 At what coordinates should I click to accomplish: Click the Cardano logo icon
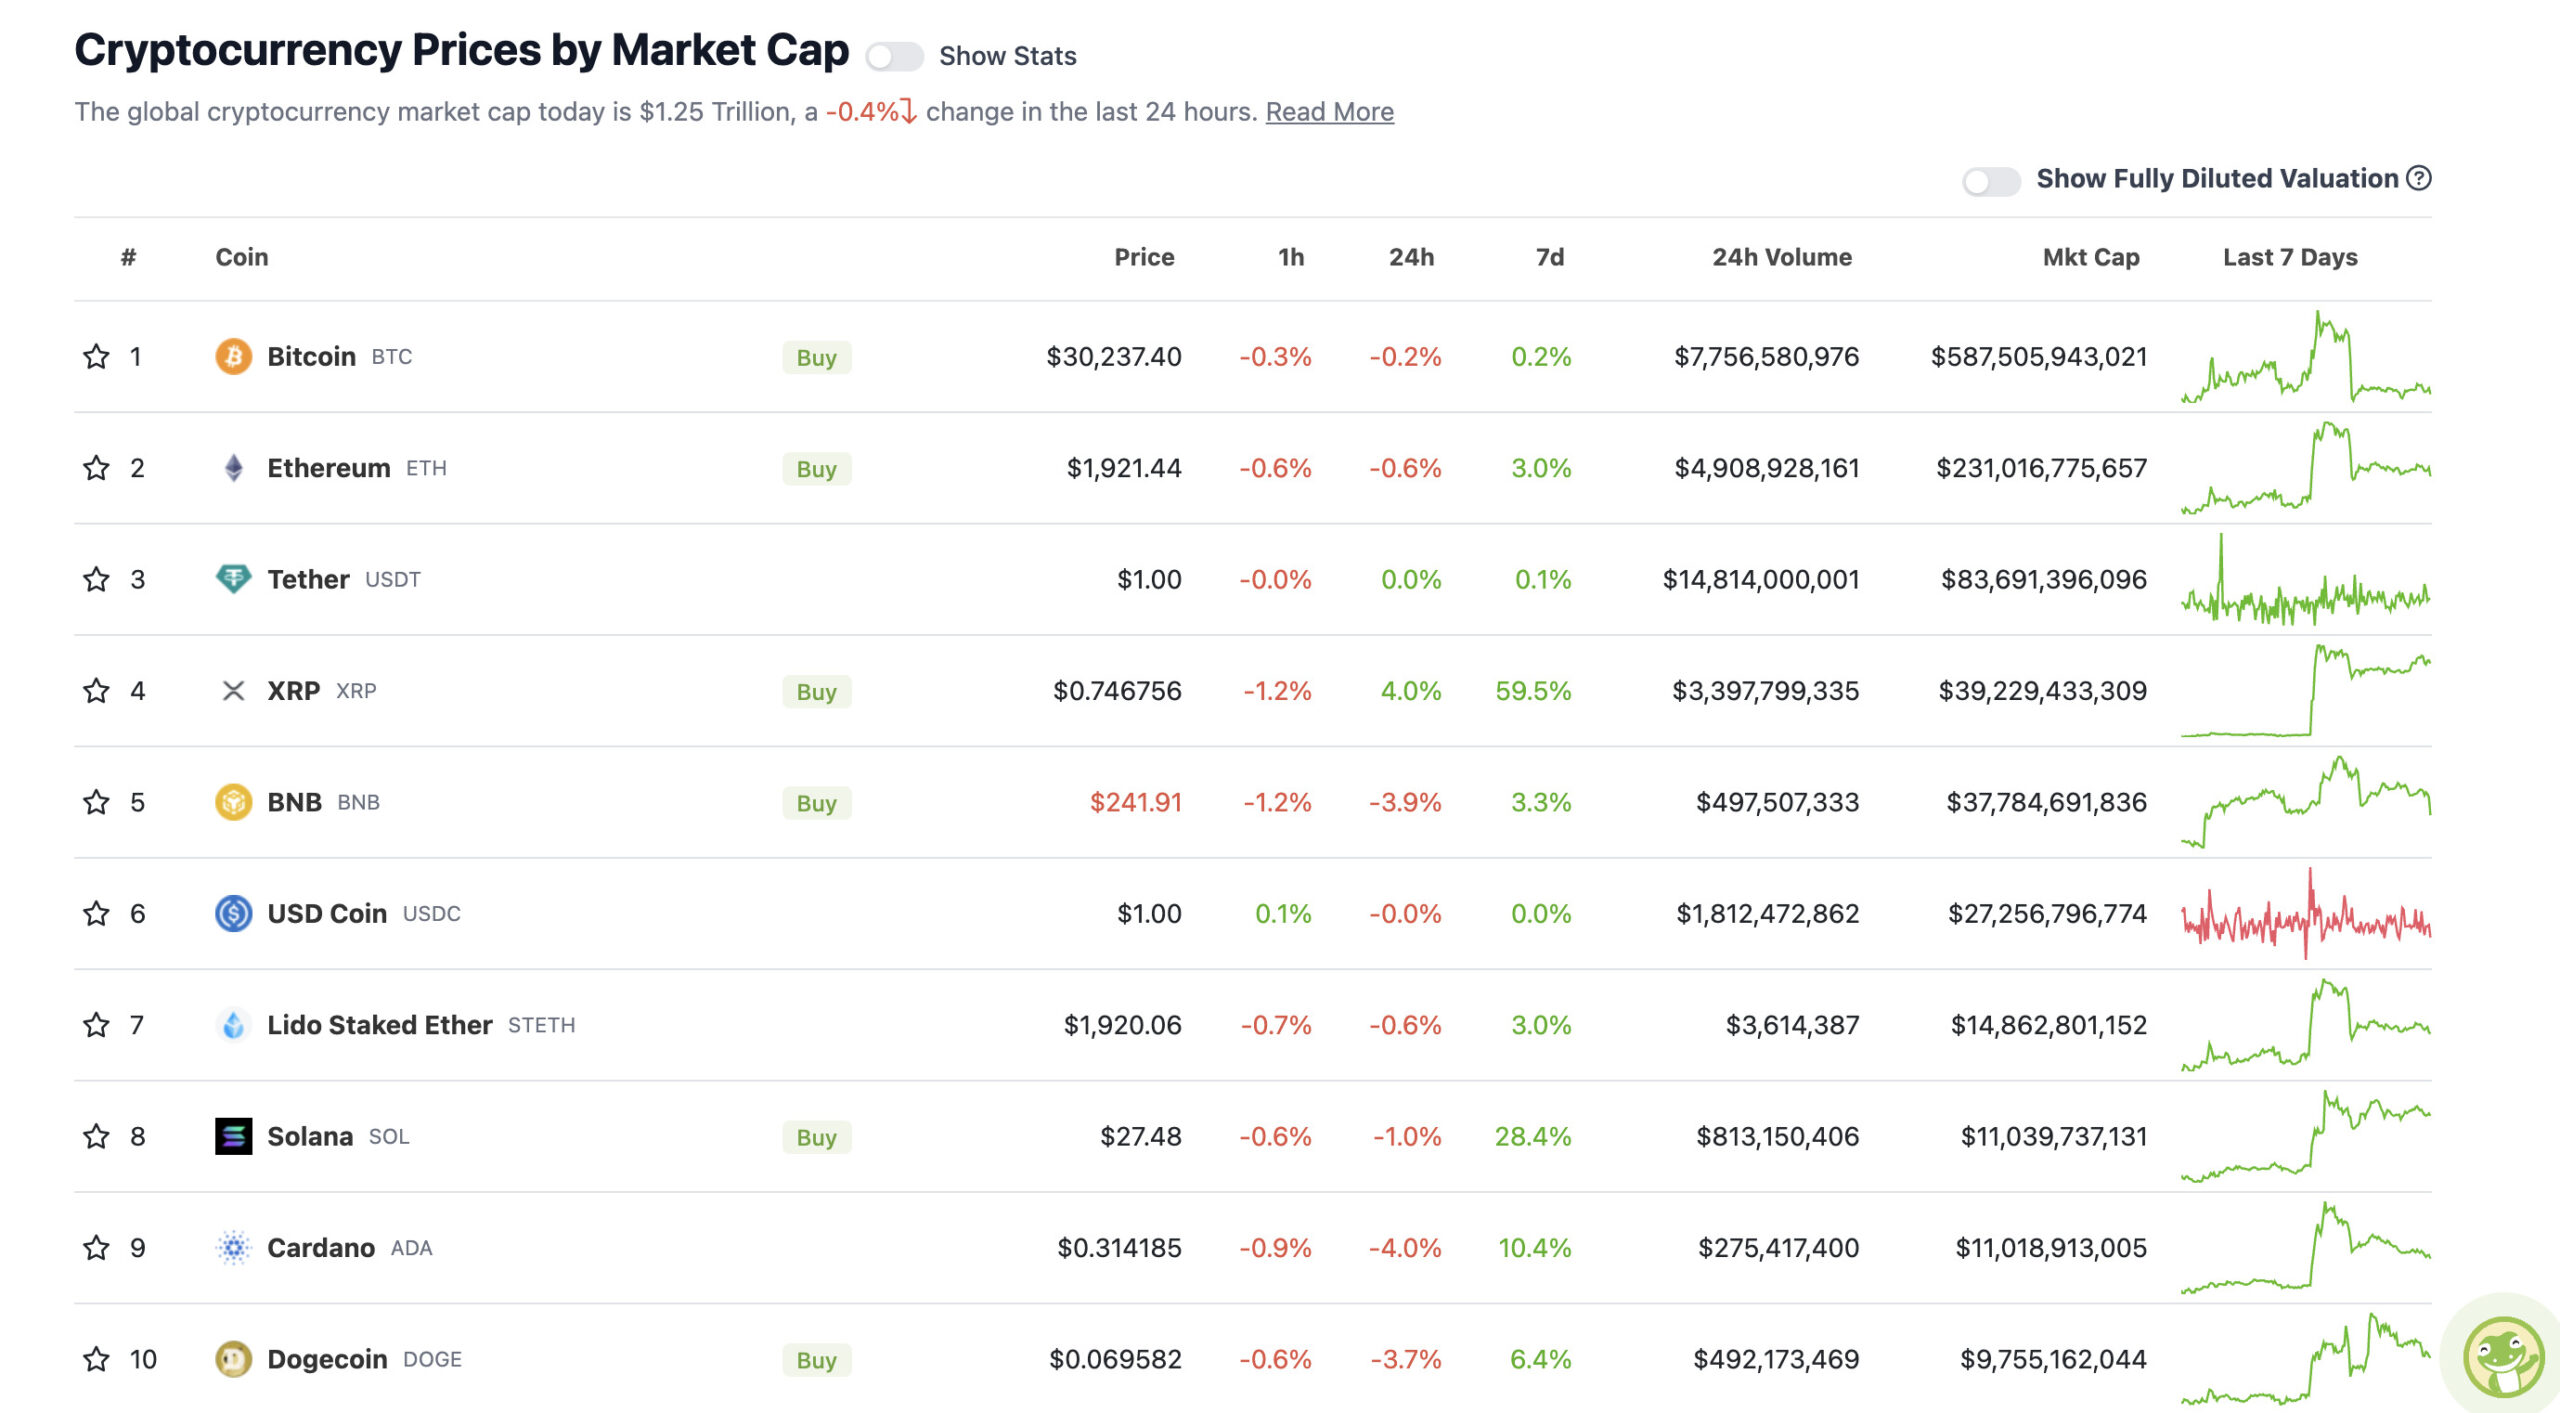pyautogui.click(x=233, y=1248)
